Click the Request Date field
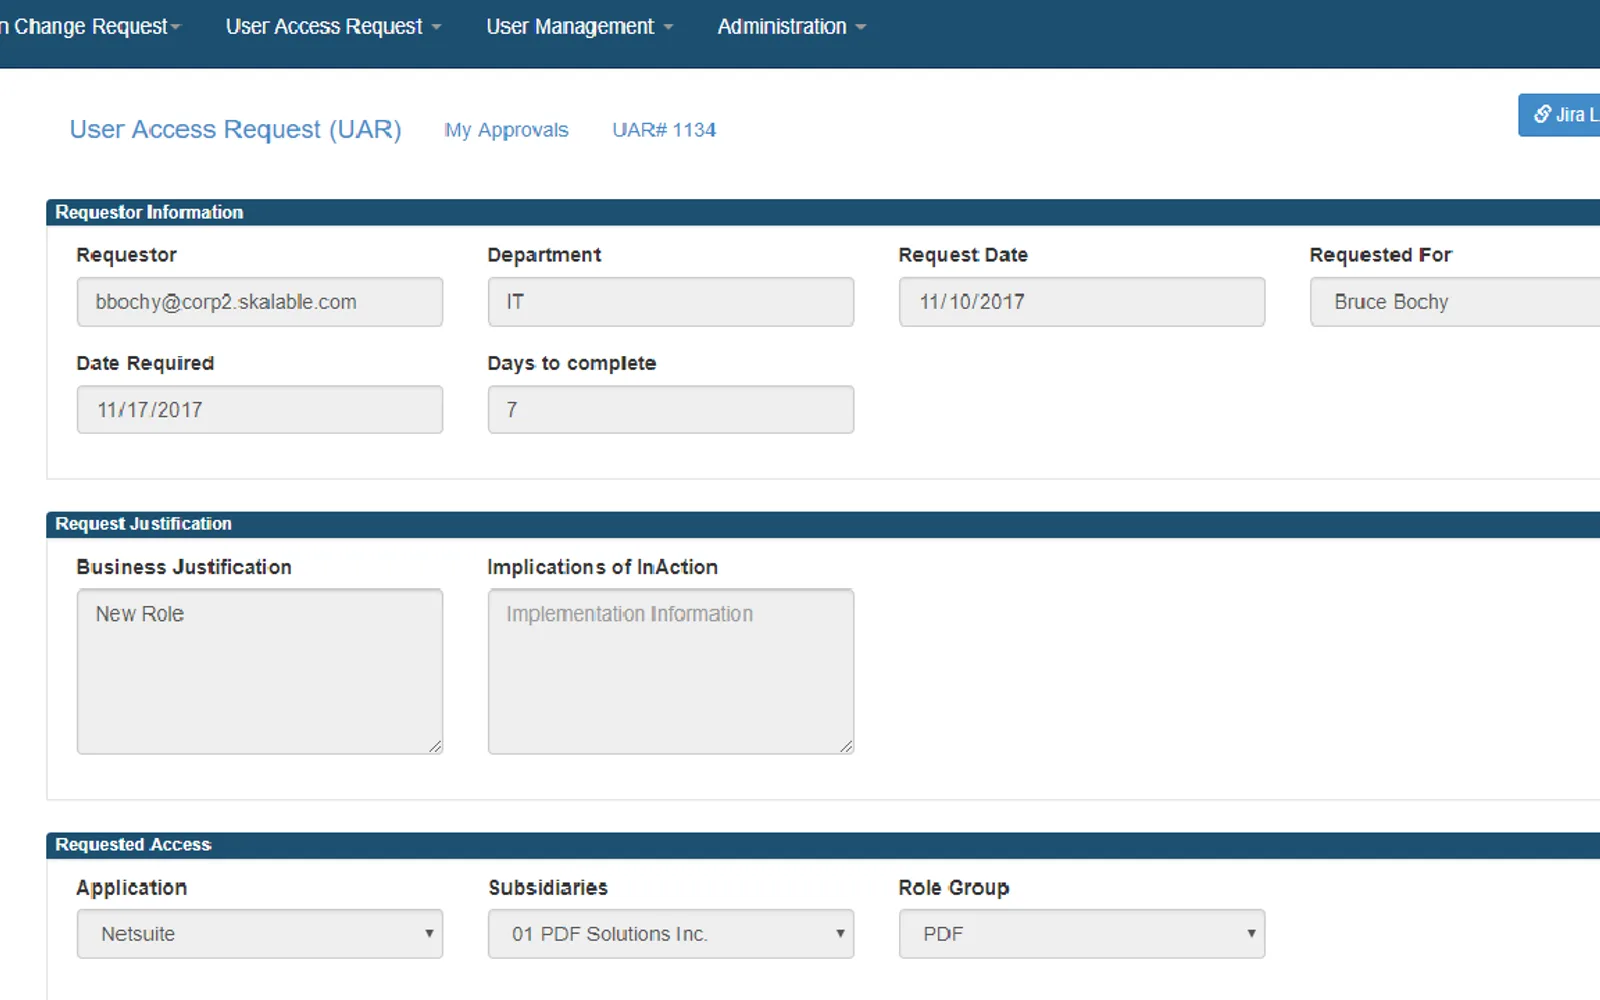The height and width of the screenshot is (1000, 1600). pyautogui.click(x=1082, y=302)
